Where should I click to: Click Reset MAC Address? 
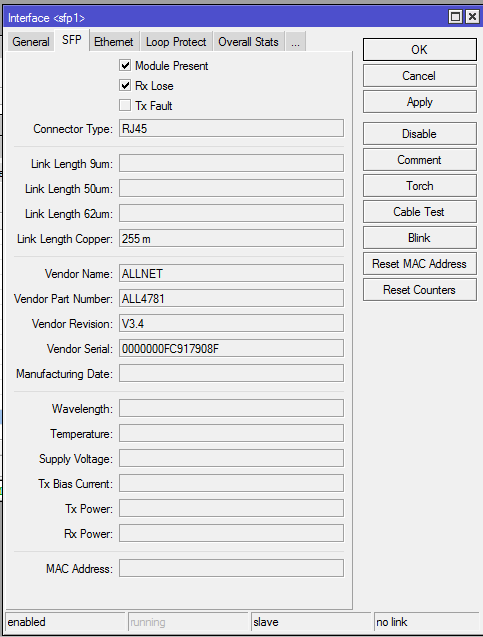(x=420, y=264)
